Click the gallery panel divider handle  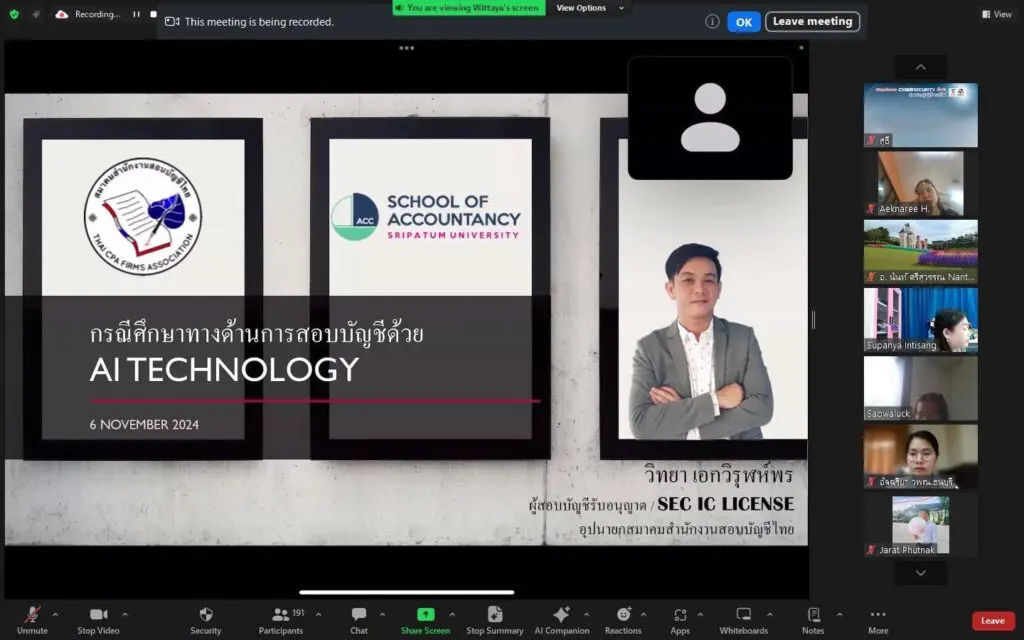coord(814,320)
